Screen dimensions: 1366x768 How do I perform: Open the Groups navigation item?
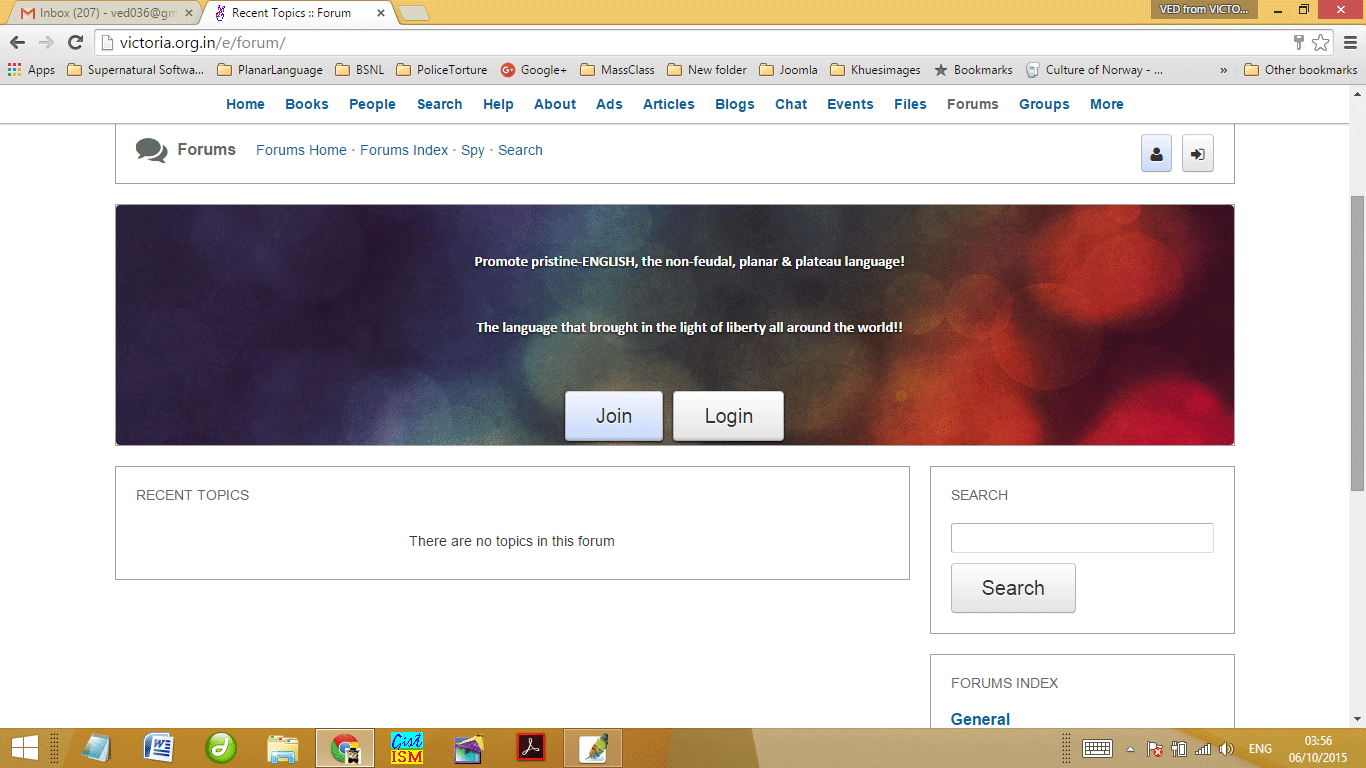(x=1044, y=104)
